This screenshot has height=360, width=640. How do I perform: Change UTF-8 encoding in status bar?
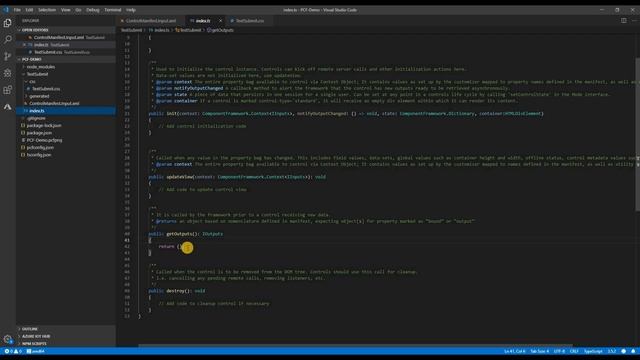pos(559,351)
